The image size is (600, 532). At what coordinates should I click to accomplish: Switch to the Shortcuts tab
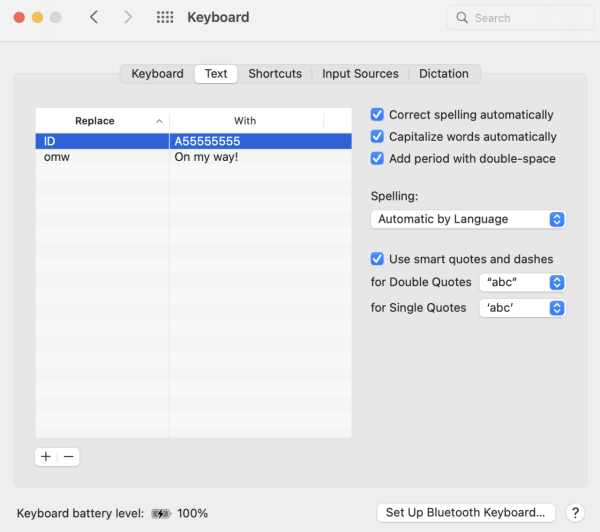275,74
